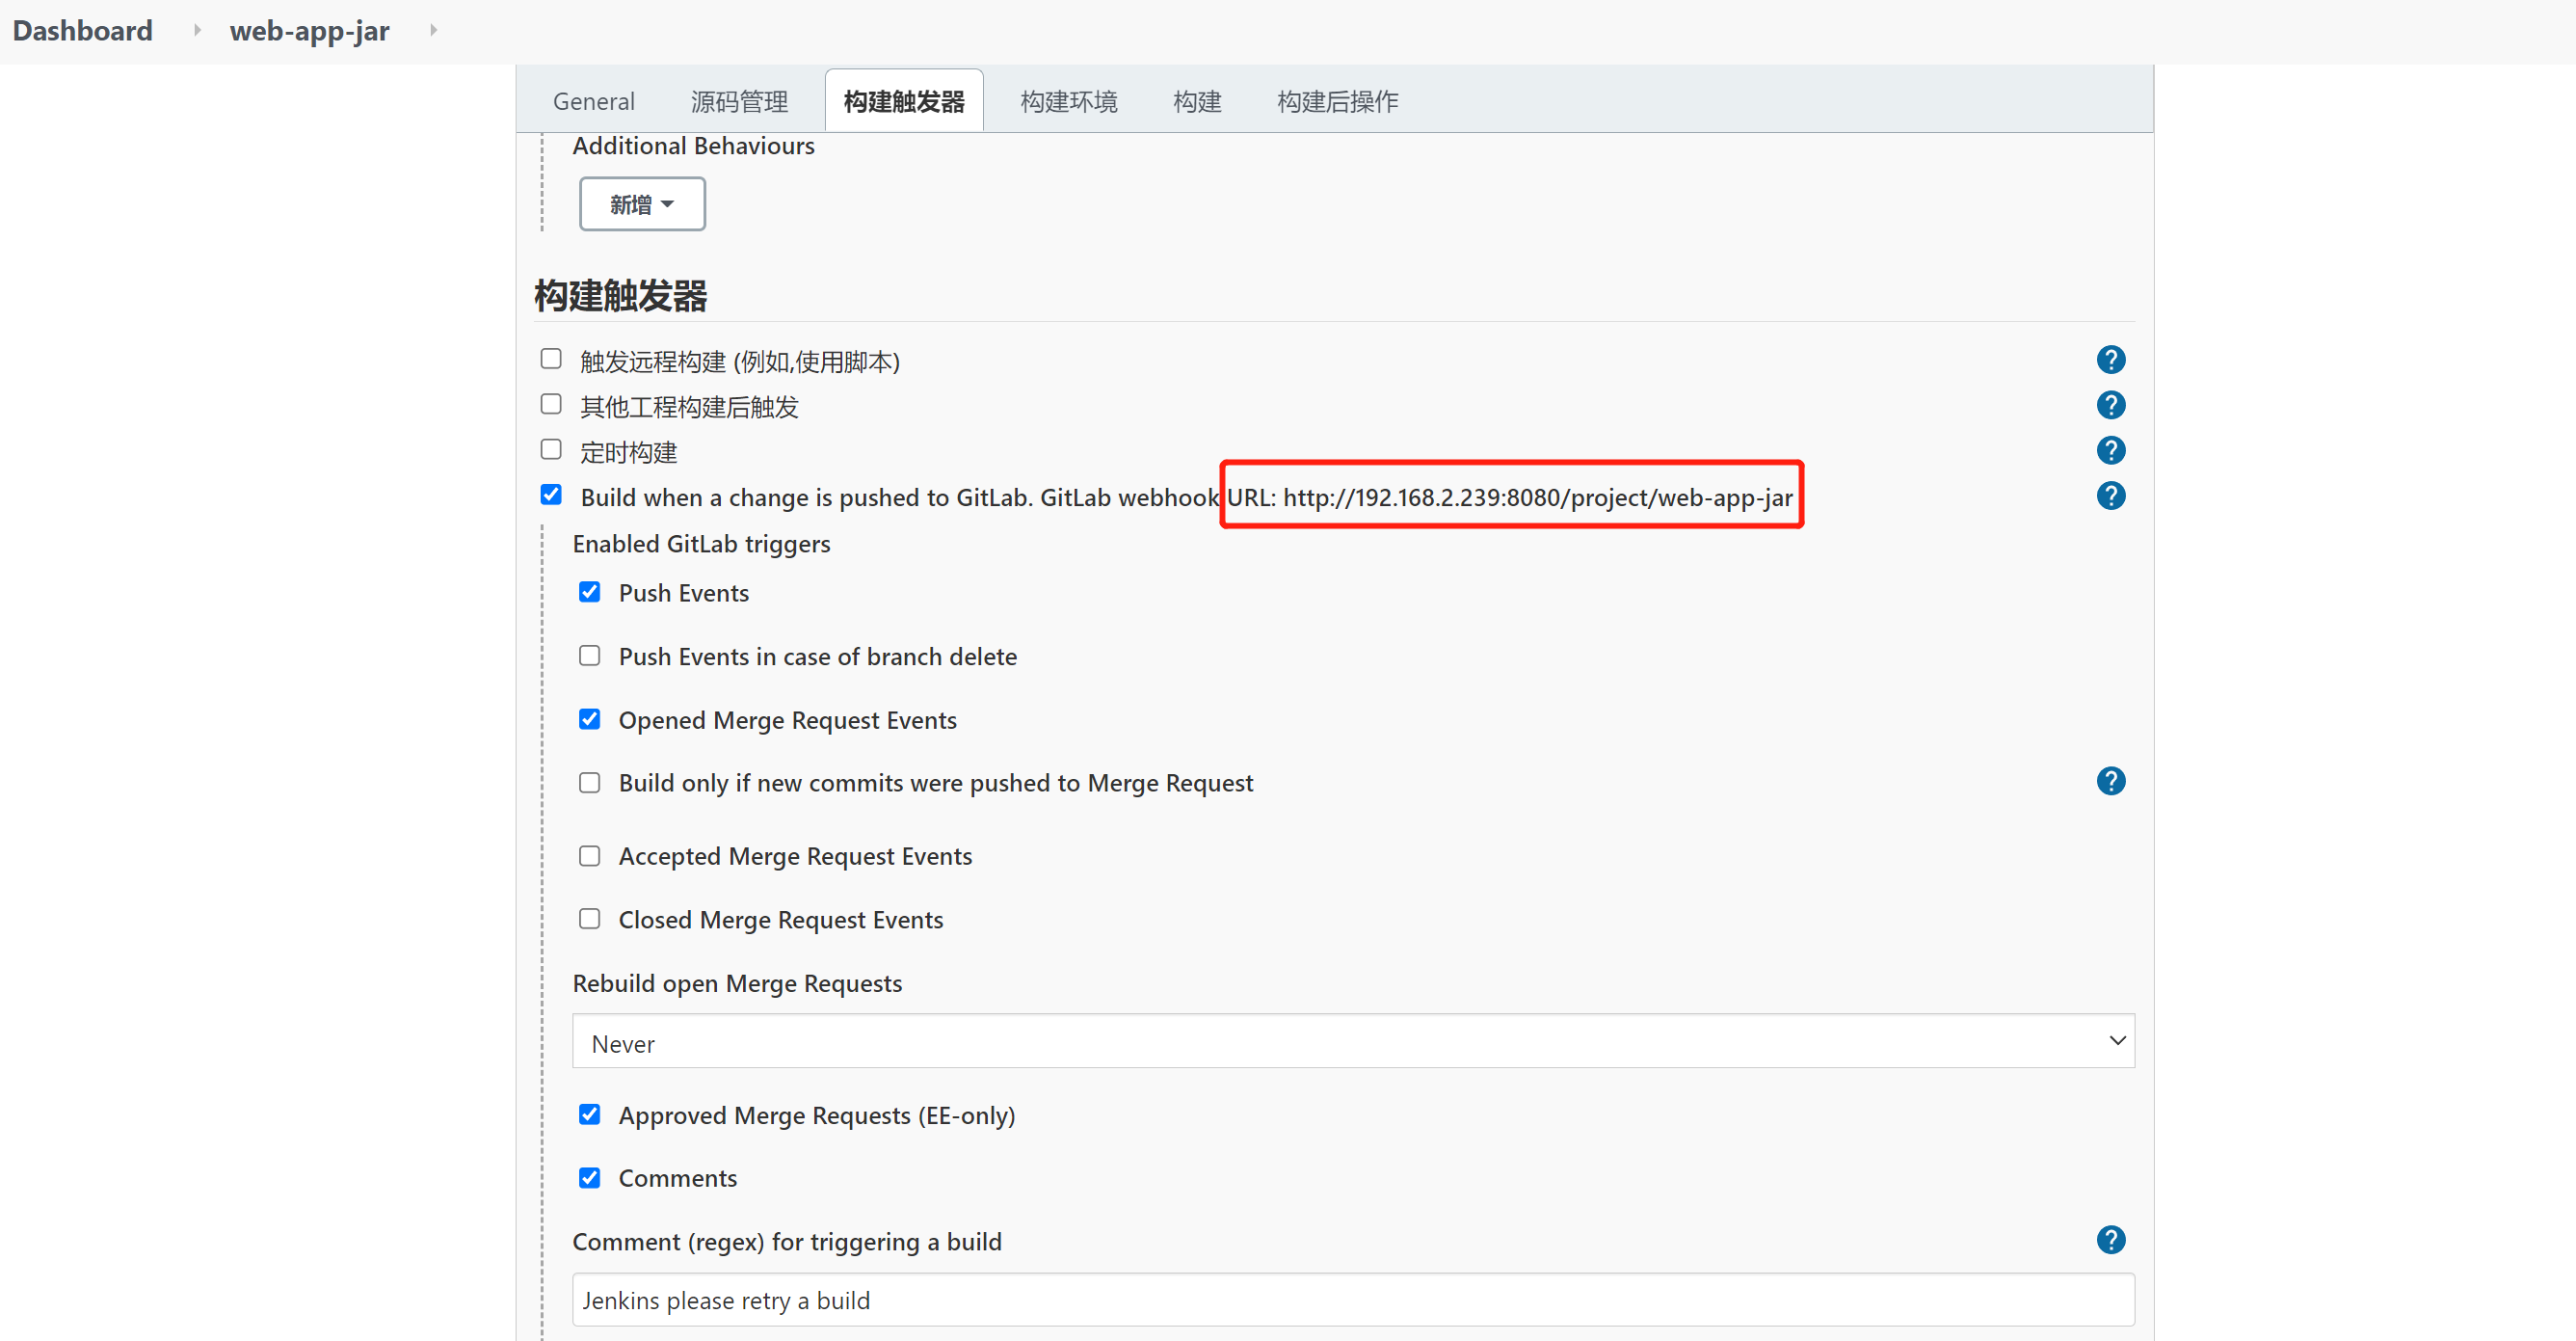Go to Dashboard breadcrumb link
This screenshot has width=2576, height=1341.
(83, 30)
